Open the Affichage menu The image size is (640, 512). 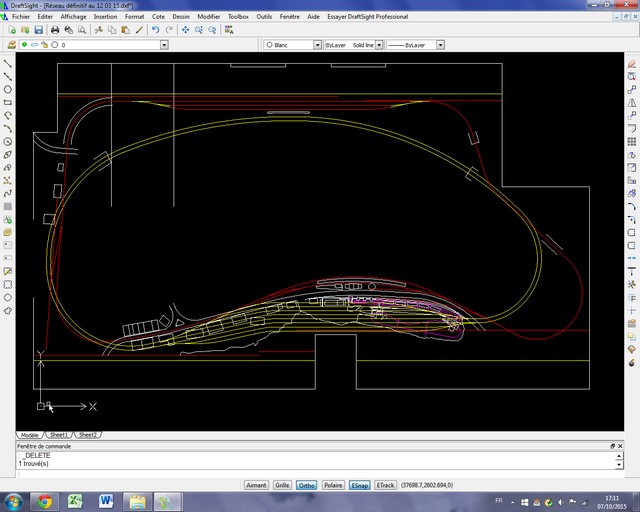coord(73,17)
